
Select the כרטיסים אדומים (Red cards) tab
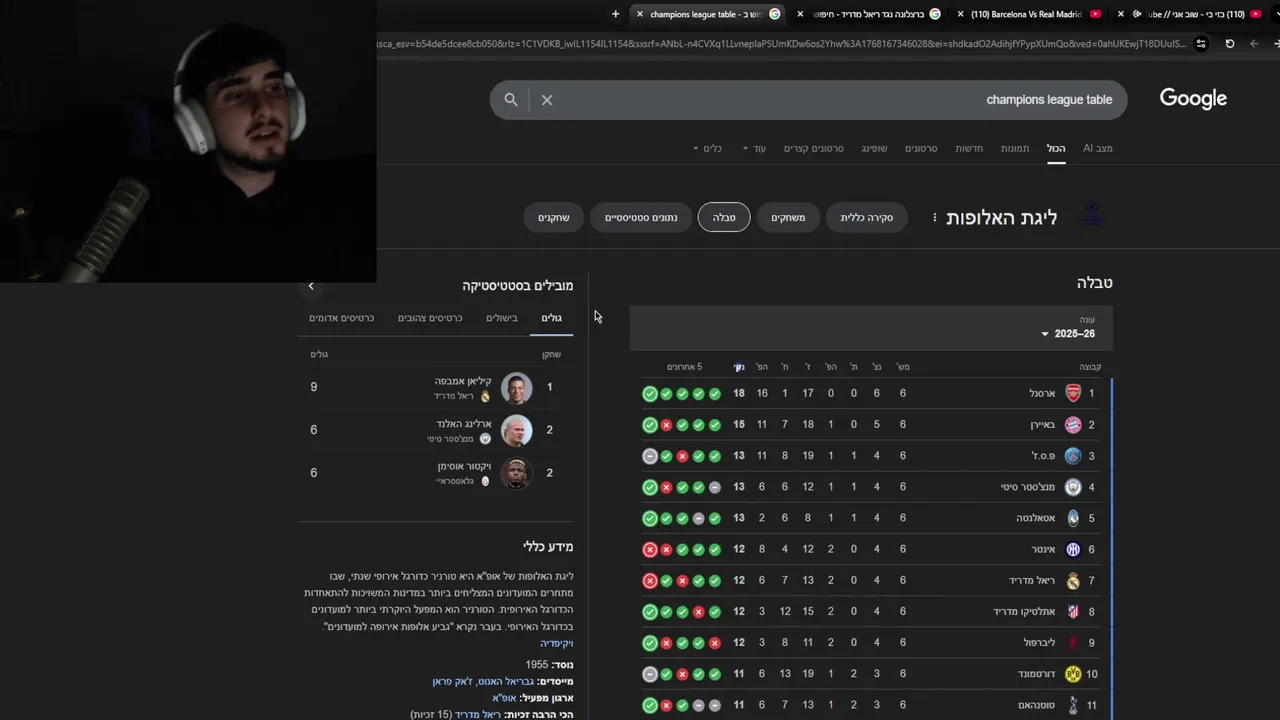[x=341, y=318]
